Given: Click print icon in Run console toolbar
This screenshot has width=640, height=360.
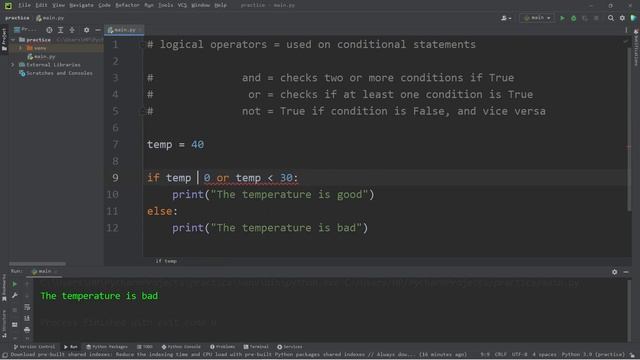Looking at the screenshot, I should 27,329.
